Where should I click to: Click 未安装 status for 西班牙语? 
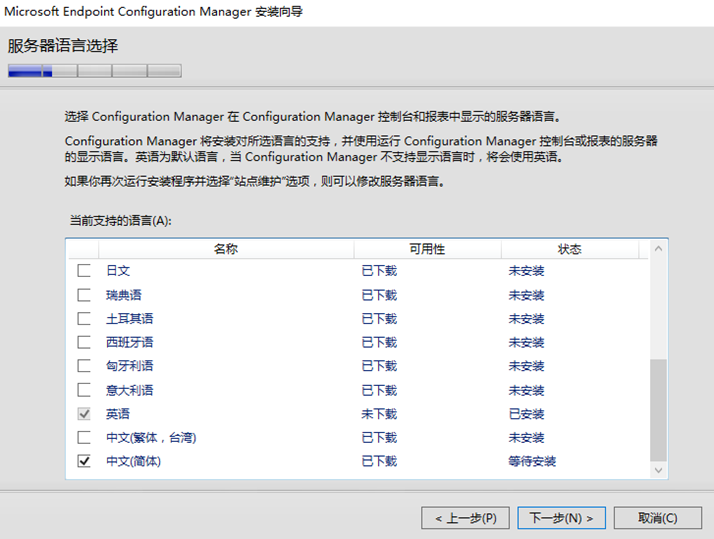(x=526, y=342)
